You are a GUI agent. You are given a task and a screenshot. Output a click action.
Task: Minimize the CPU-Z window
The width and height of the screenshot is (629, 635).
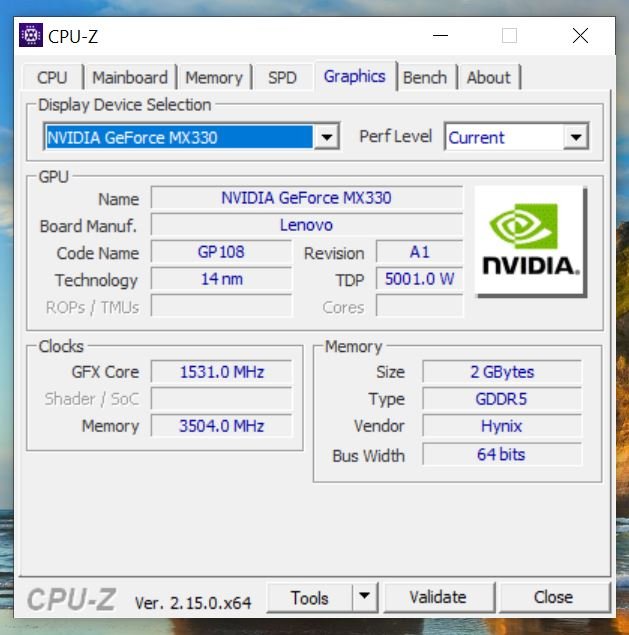point(440,36)
